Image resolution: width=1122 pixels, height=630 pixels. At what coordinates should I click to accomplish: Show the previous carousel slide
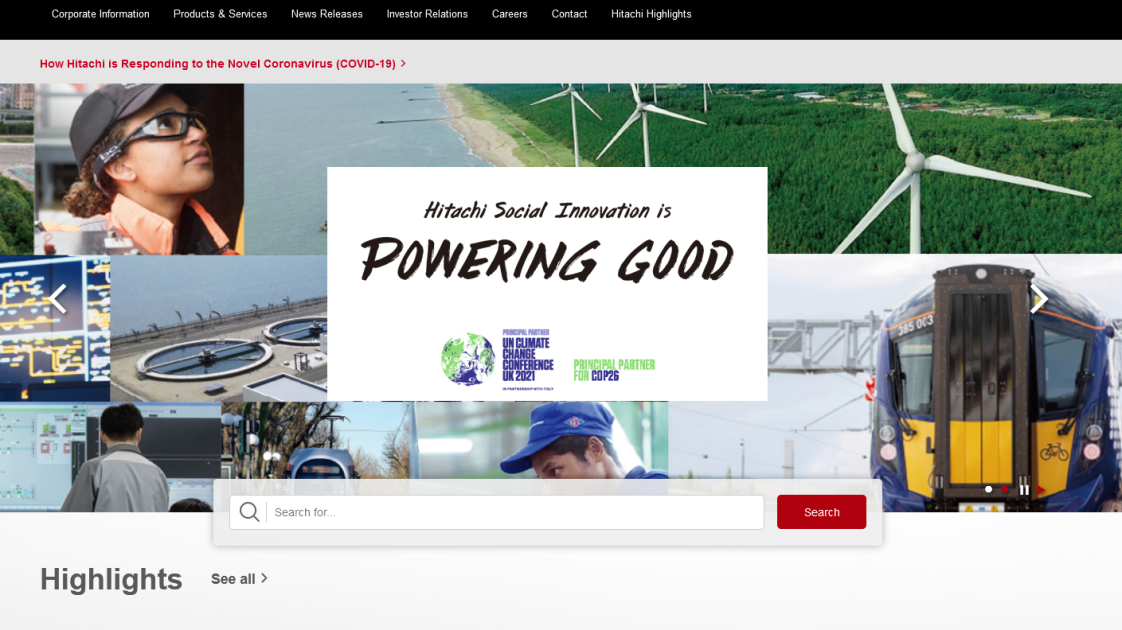[x=59, y=299]
